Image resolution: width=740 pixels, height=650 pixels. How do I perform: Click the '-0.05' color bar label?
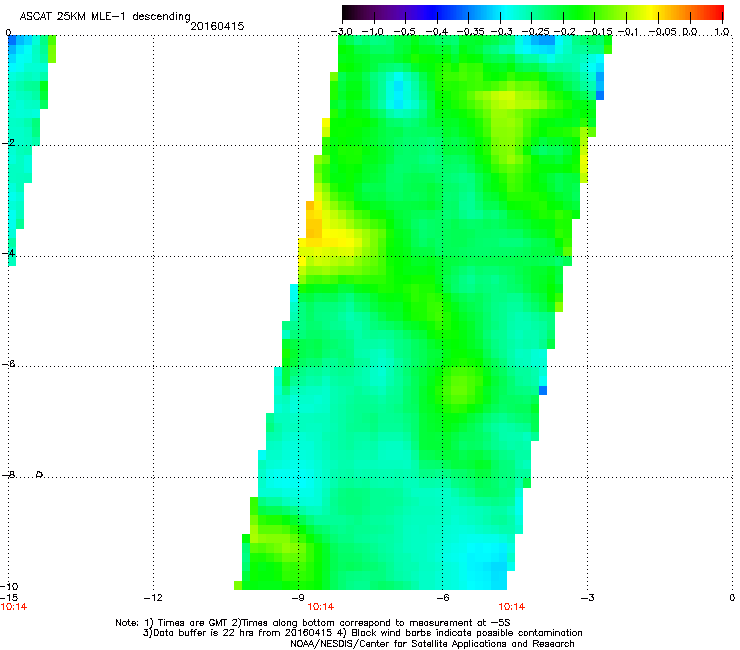(x=663, y=32)
